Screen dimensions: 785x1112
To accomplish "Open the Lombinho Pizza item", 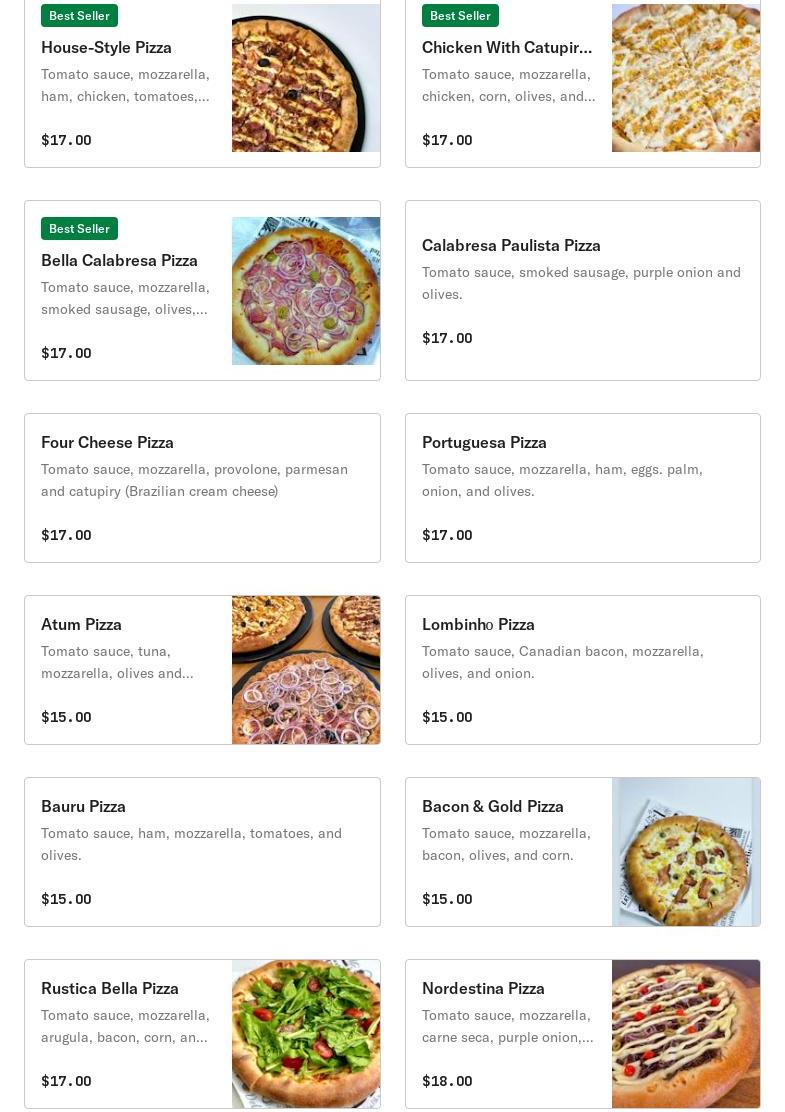I will coord(583,670).
